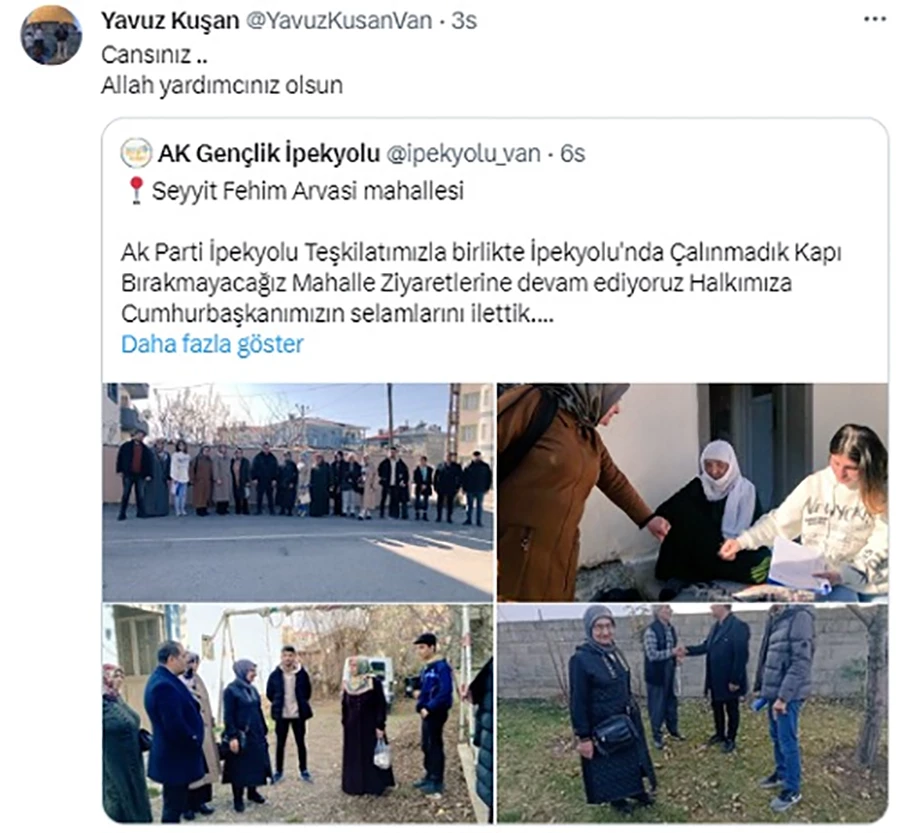Click the AK Gençlik İpekyolu account avatar
The height and width of the screenshot is (833, 900).
pos(136,153)
